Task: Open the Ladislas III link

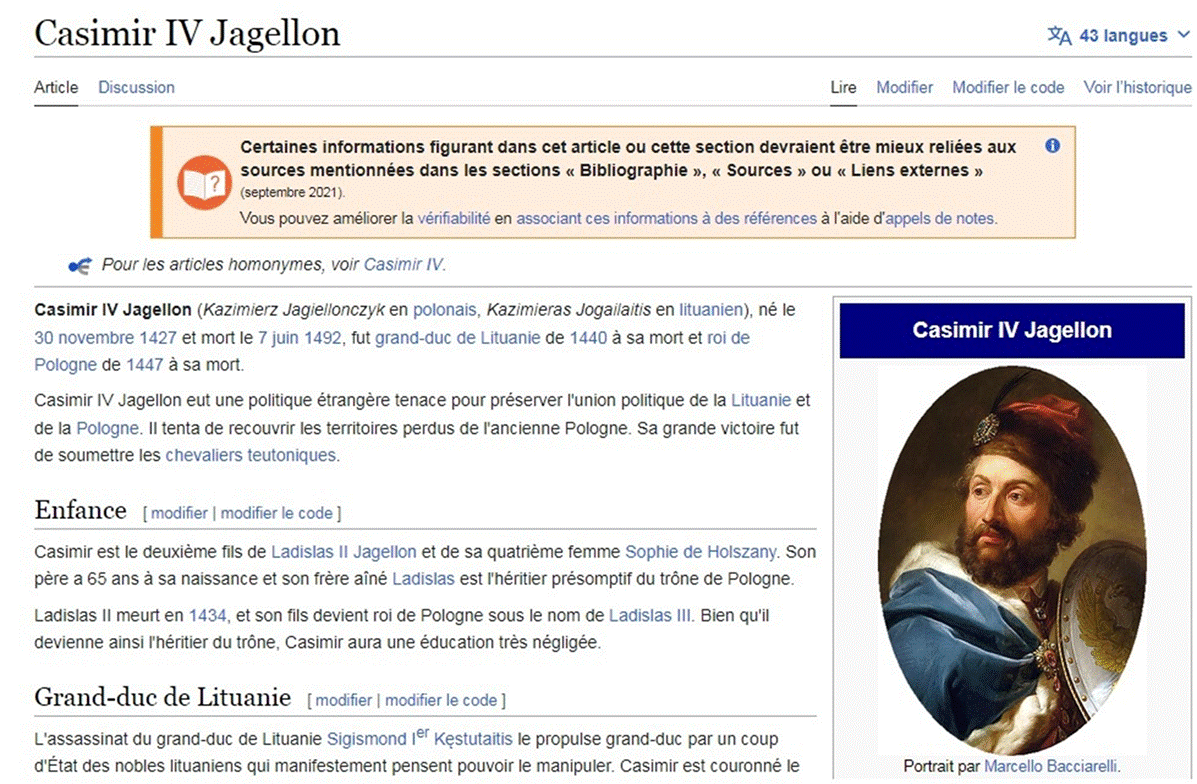Action: [650, 615]
